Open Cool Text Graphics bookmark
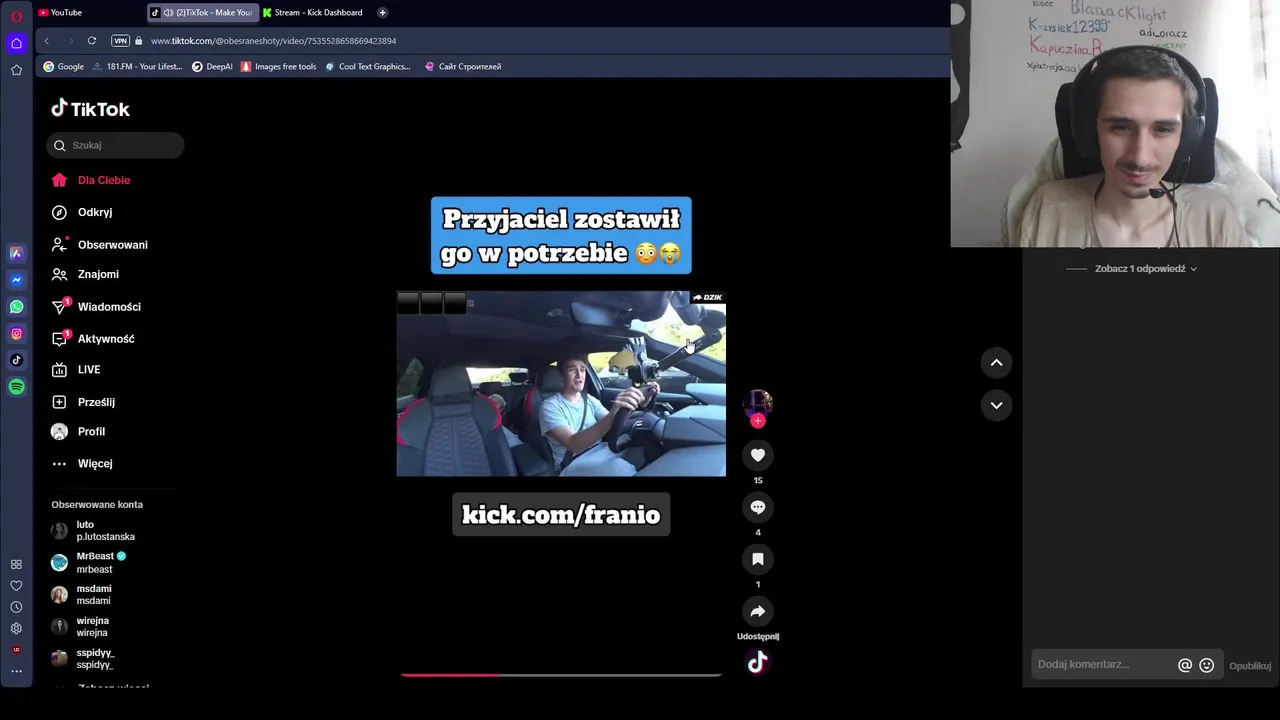The image size is (1280, 720). click(x=368, y=67)
